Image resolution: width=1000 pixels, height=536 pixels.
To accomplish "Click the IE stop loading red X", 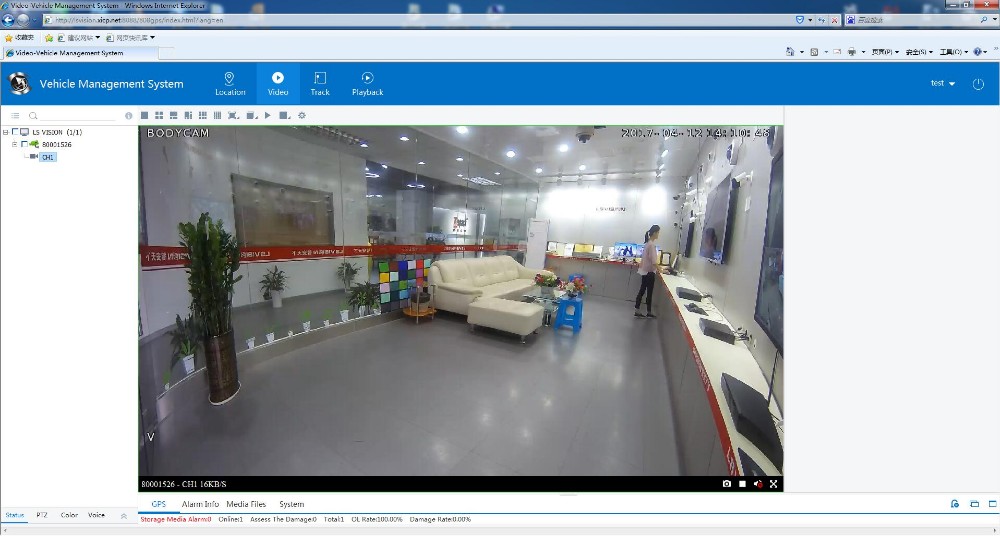I will [834, 20].
